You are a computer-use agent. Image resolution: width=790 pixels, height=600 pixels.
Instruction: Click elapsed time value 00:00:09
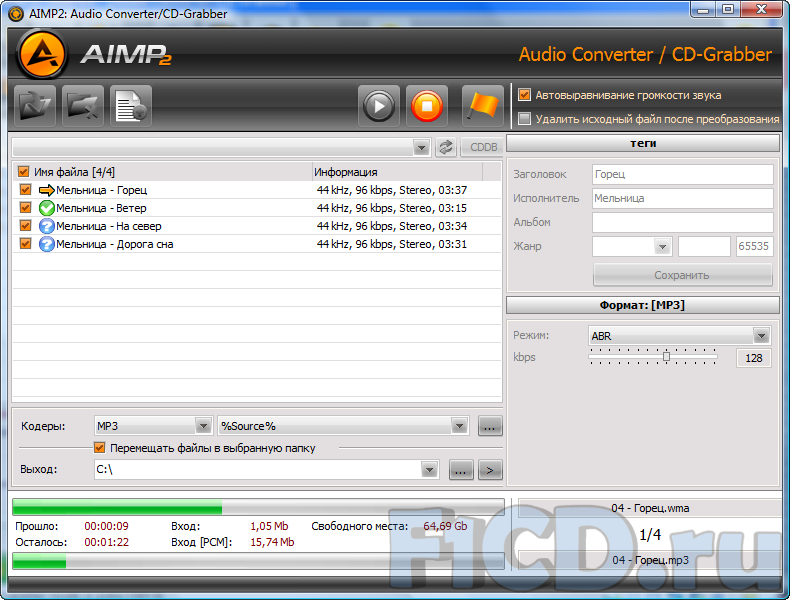(x=106, y=526)
